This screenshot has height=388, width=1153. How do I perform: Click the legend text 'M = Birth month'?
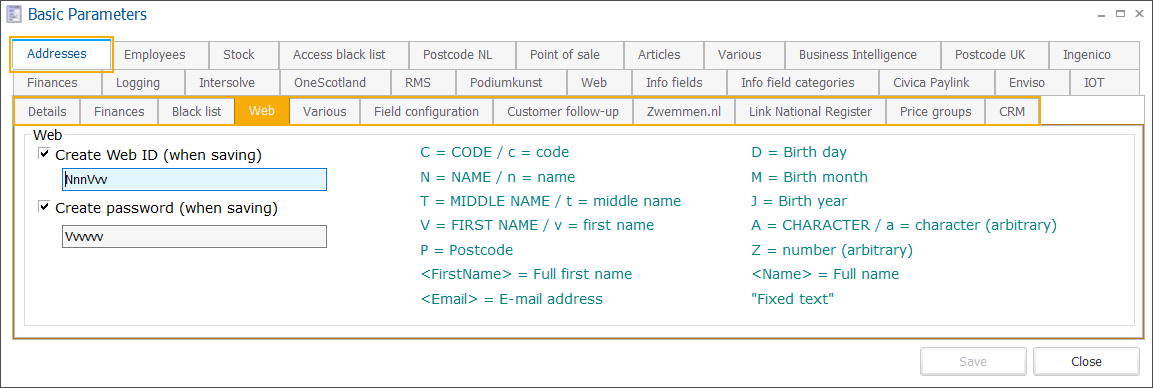[809, 177]
